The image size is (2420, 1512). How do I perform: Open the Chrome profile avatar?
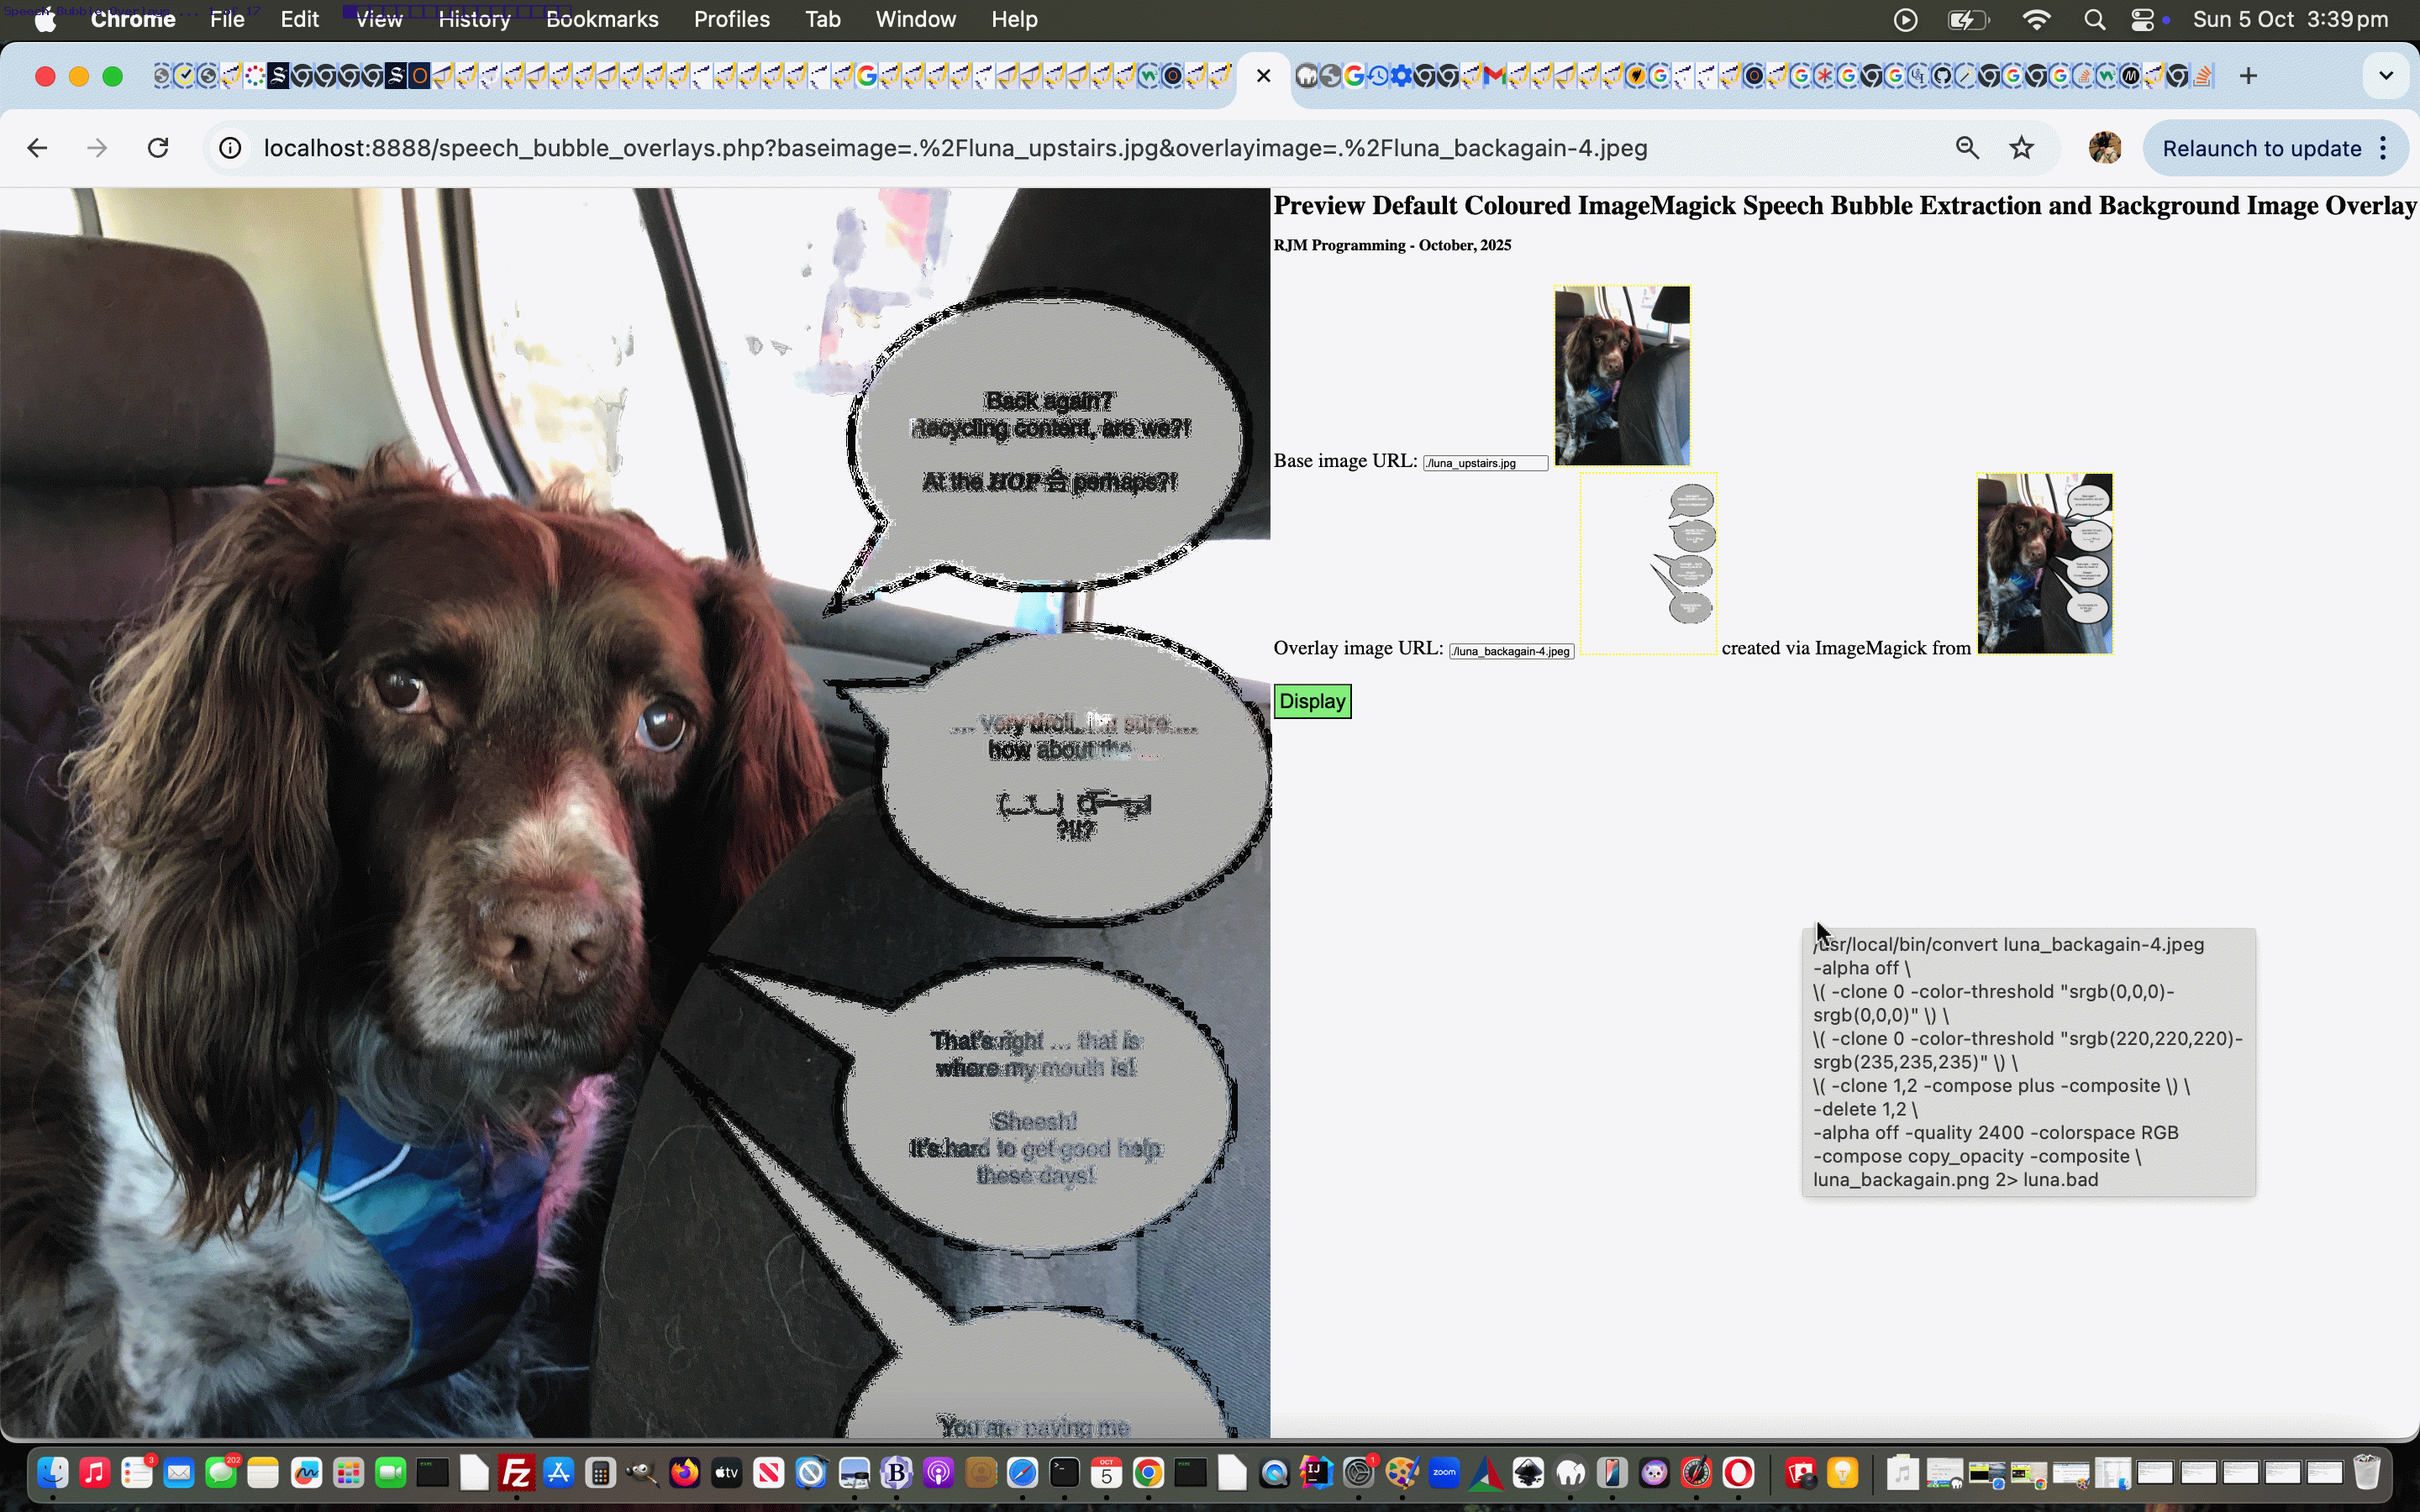(2104, 148)
